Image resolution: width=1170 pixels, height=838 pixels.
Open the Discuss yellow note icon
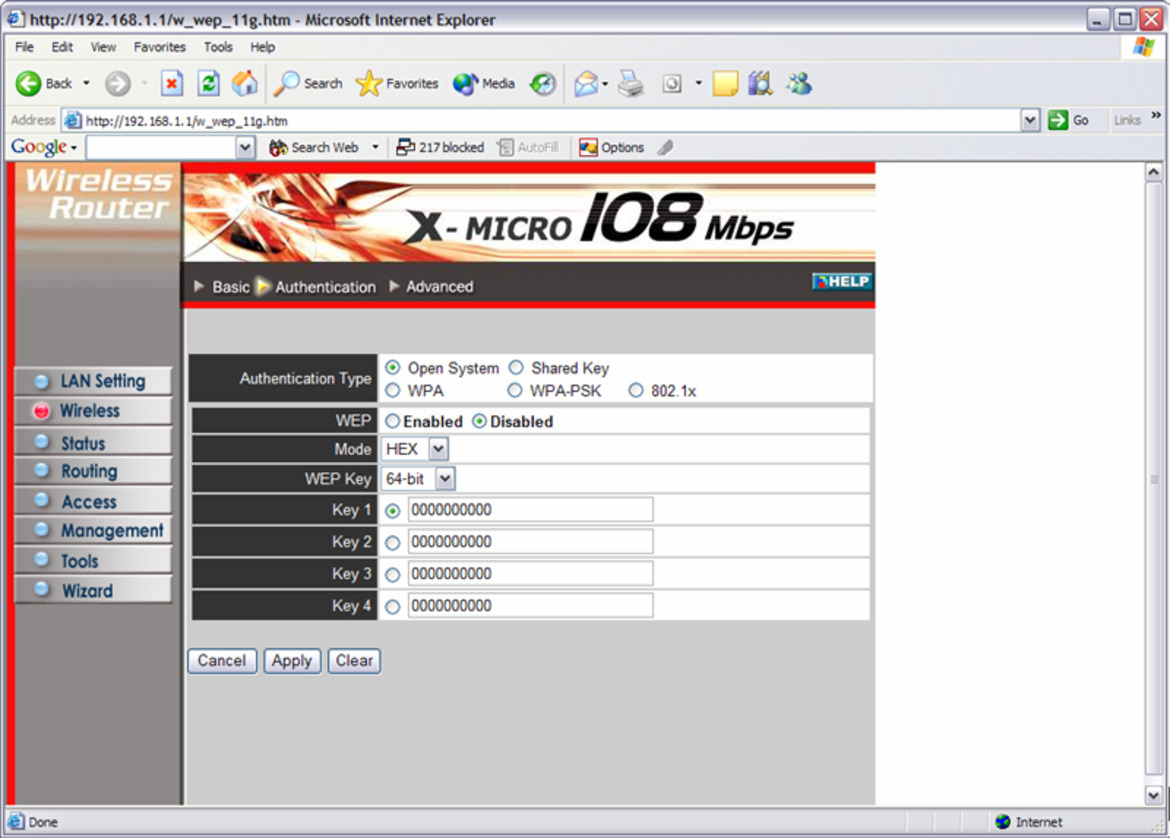725,84
